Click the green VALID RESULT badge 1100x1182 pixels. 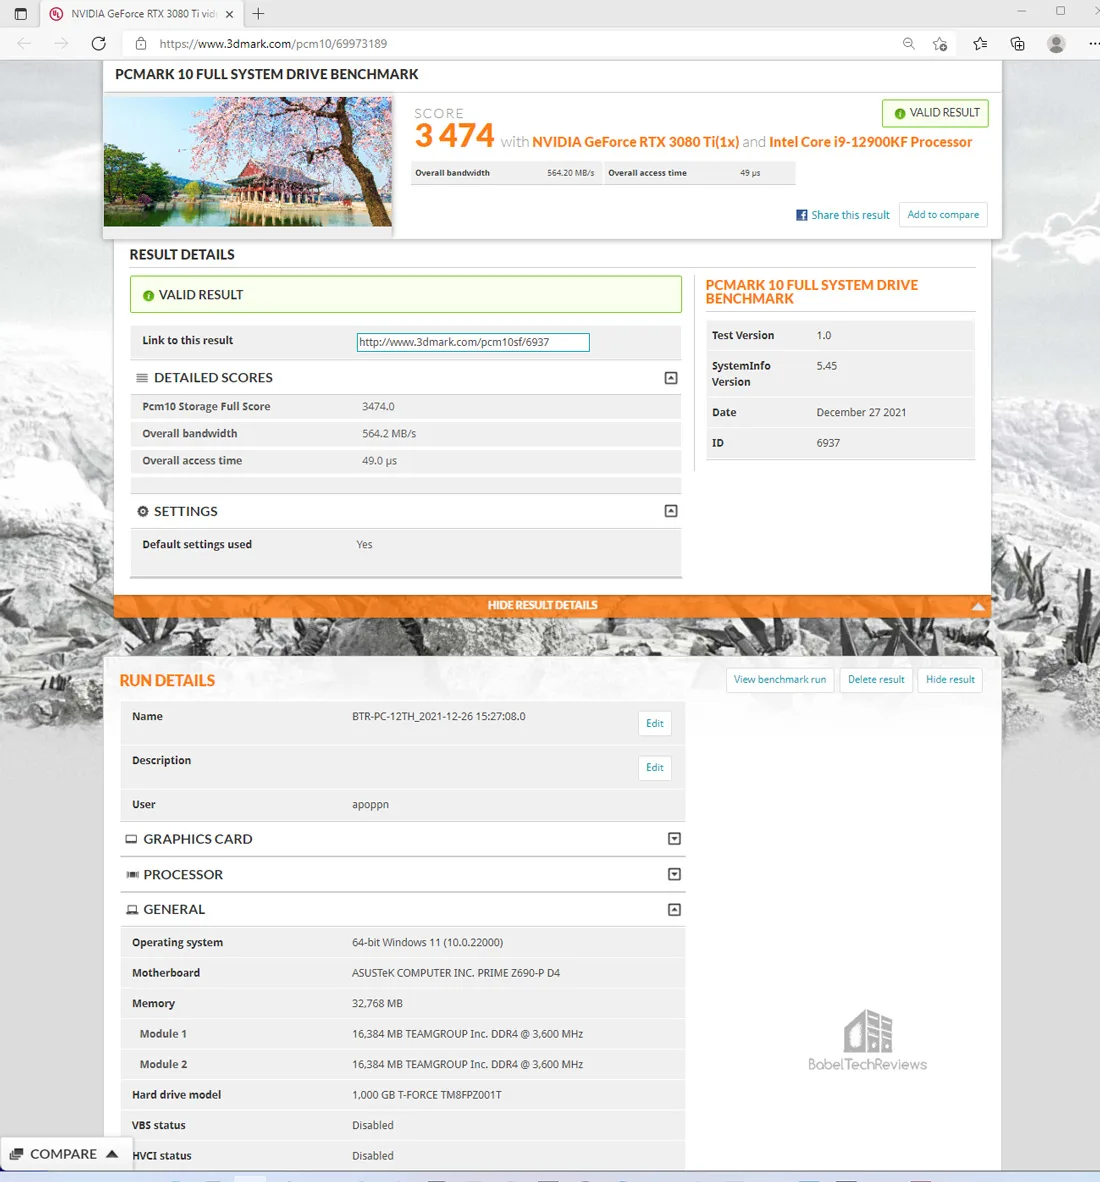tap(935, 113)
